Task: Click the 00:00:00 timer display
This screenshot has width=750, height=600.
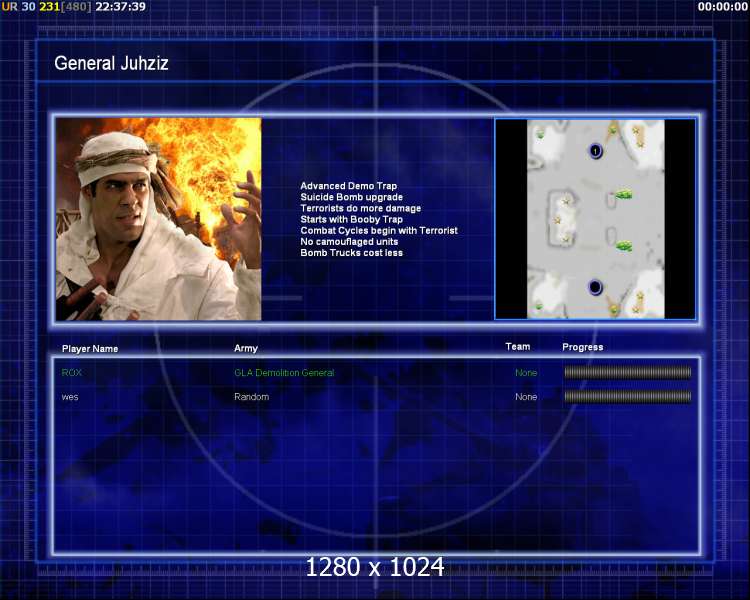Action: (x=723, y=7)
